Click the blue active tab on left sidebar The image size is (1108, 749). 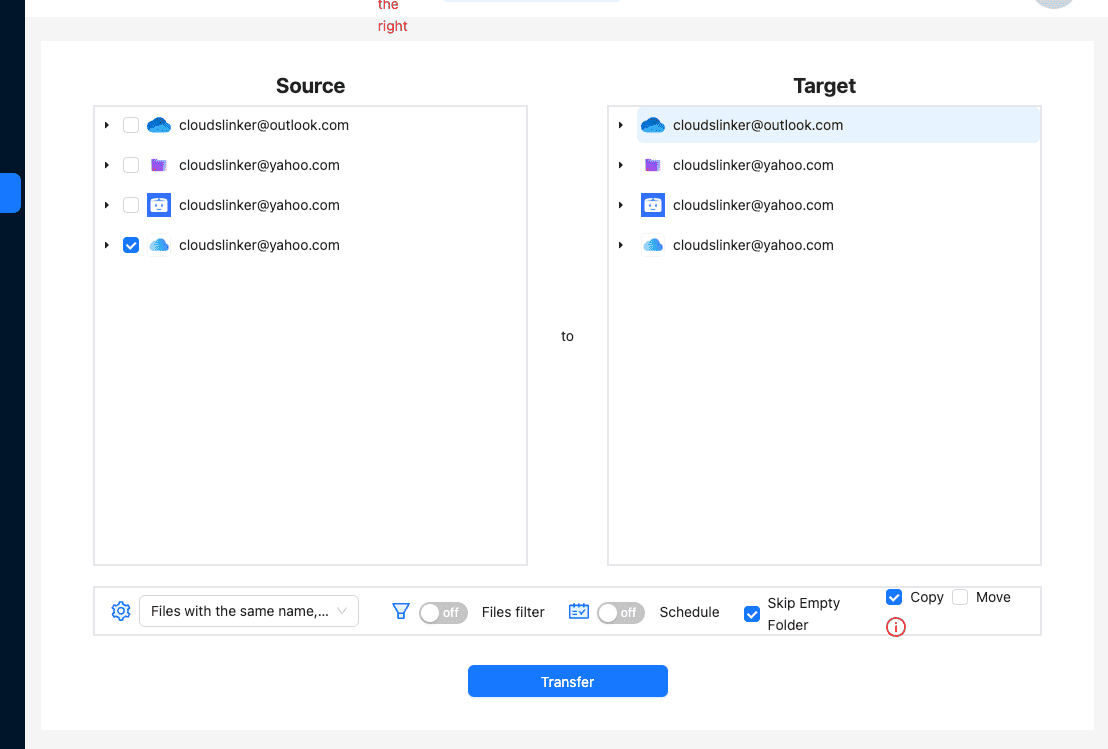point(11,193)
